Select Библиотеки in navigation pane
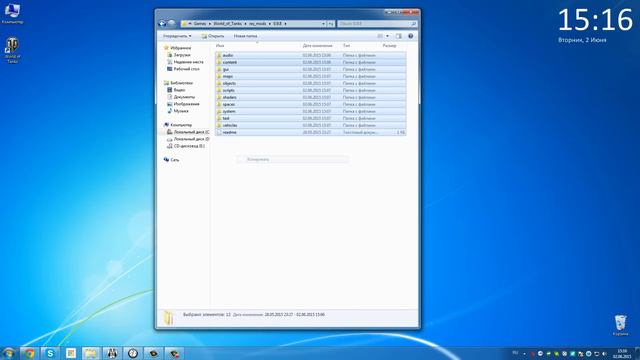Viewport: 640px width, 360px height. 178,83
